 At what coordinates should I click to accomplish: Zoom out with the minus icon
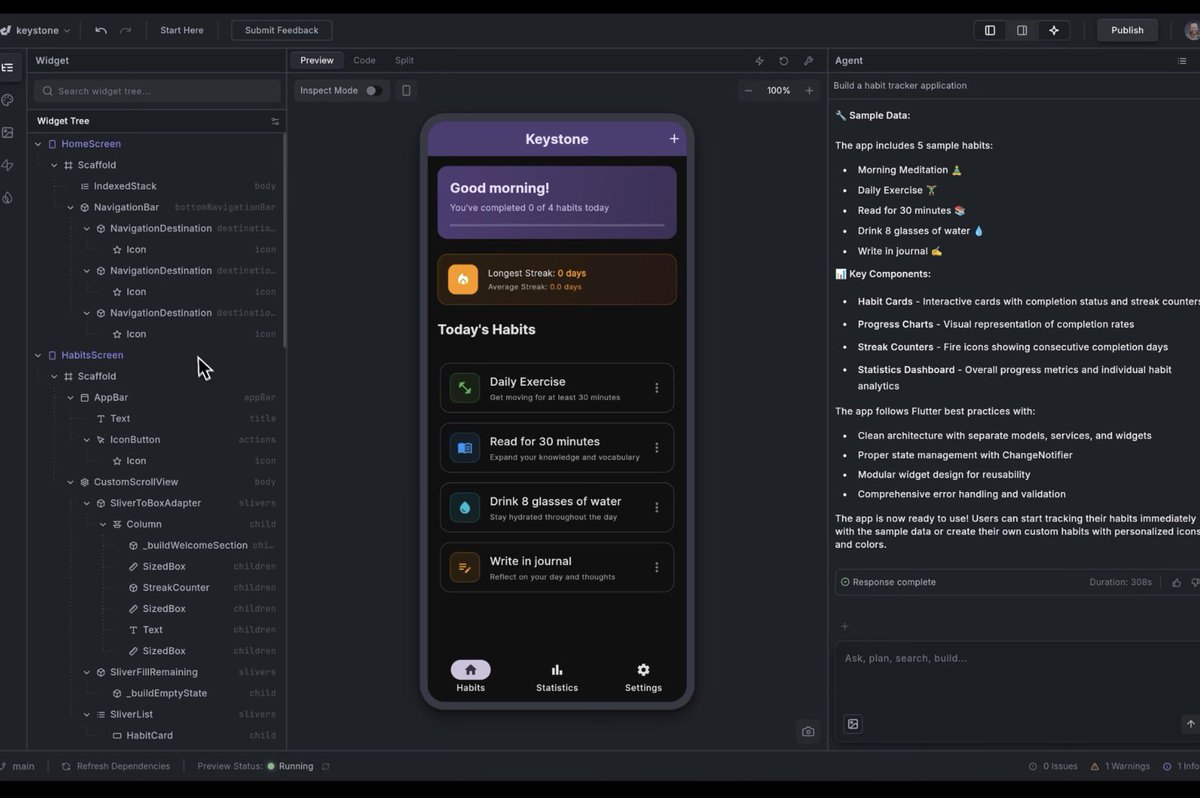(748, 90)
